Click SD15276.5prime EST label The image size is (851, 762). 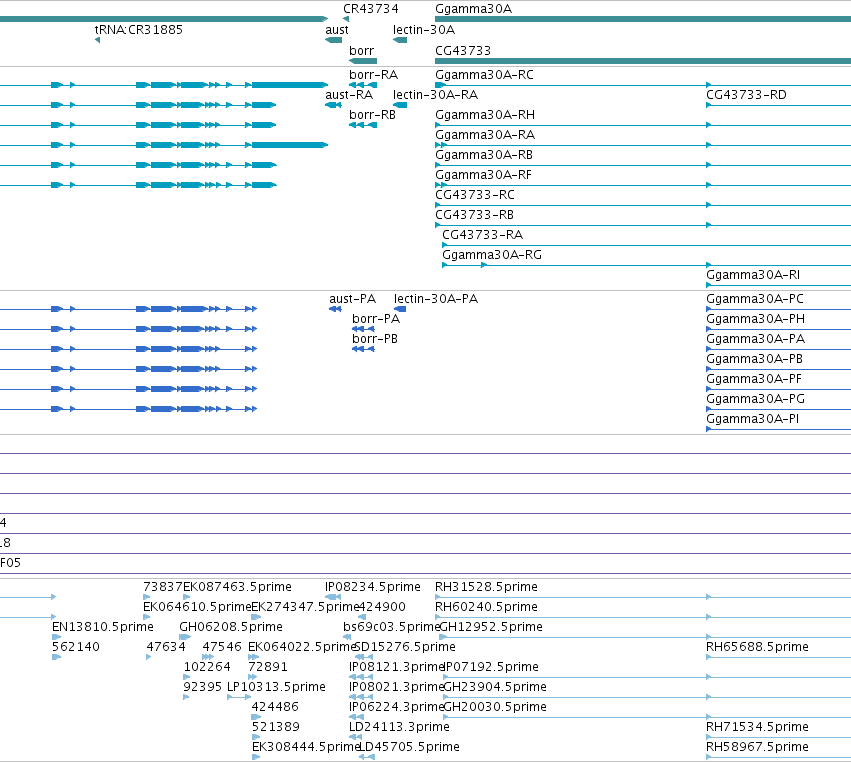405,647
